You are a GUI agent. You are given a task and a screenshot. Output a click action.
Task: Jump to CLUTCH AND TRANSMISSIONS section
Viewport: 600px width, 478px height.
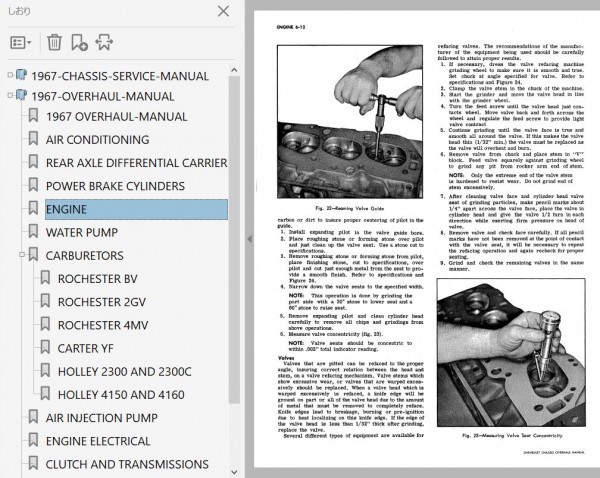[127, 464]
